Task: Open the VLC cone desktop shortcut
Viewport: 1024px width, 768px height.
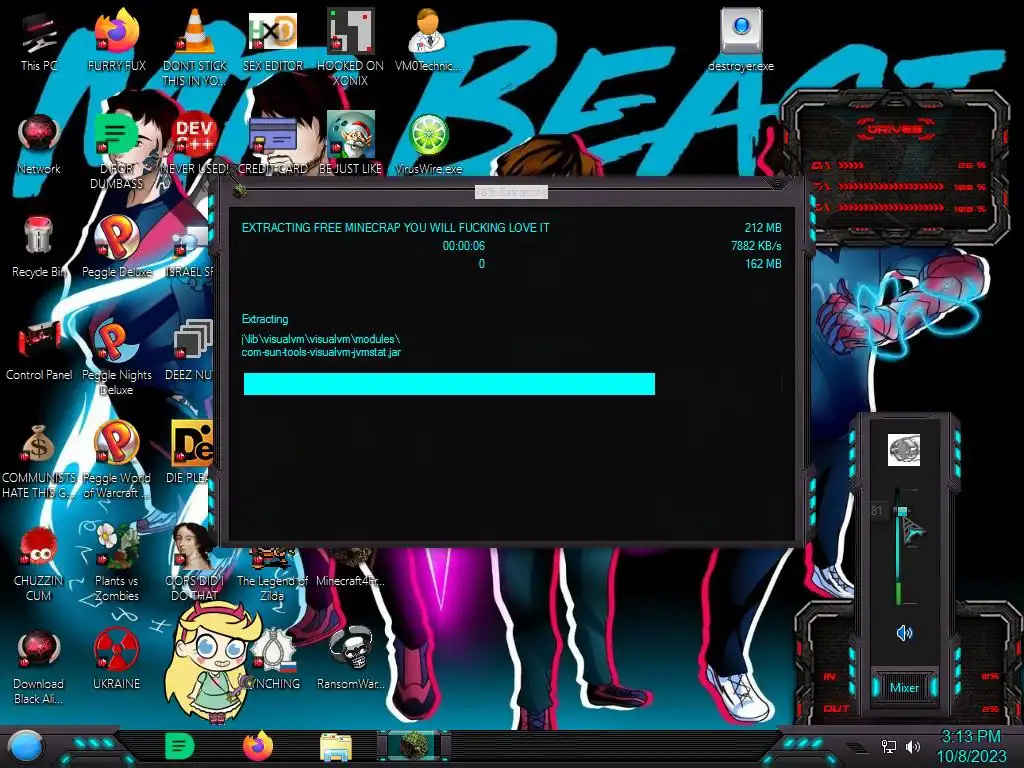Action: click(x=195, y=46)
